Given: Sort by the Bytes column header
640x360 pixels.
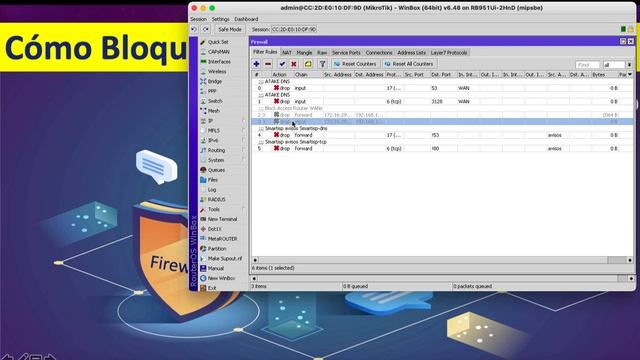Looking at the screenshot, I should tap(604, 75).
